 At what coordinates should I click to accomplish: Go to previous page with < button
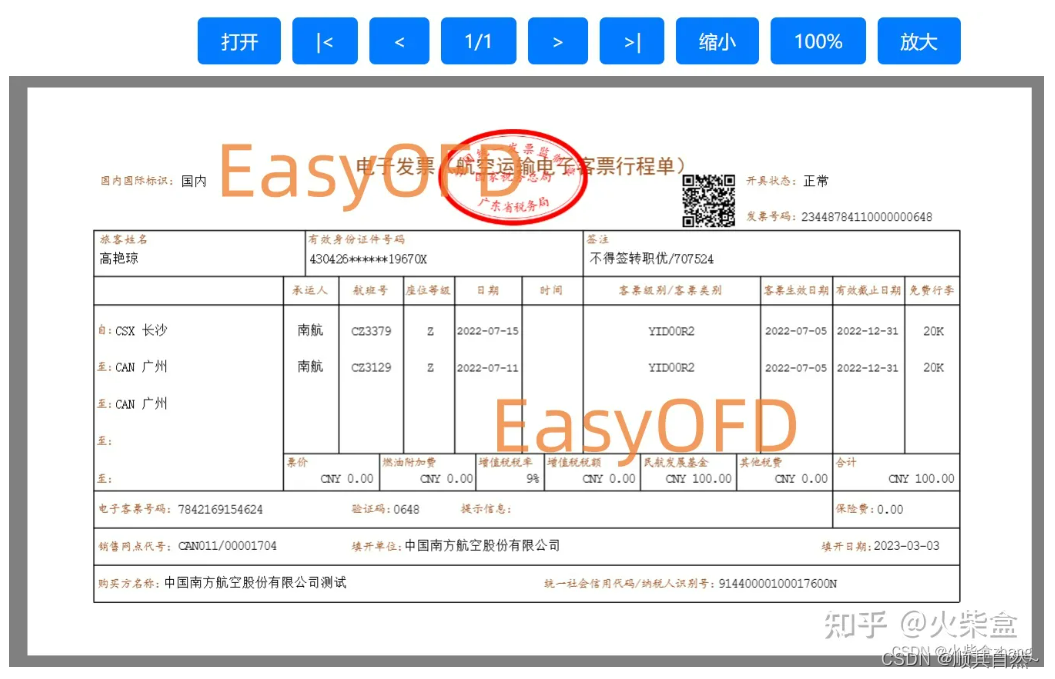pyautogui.click(x=399, y=41)
